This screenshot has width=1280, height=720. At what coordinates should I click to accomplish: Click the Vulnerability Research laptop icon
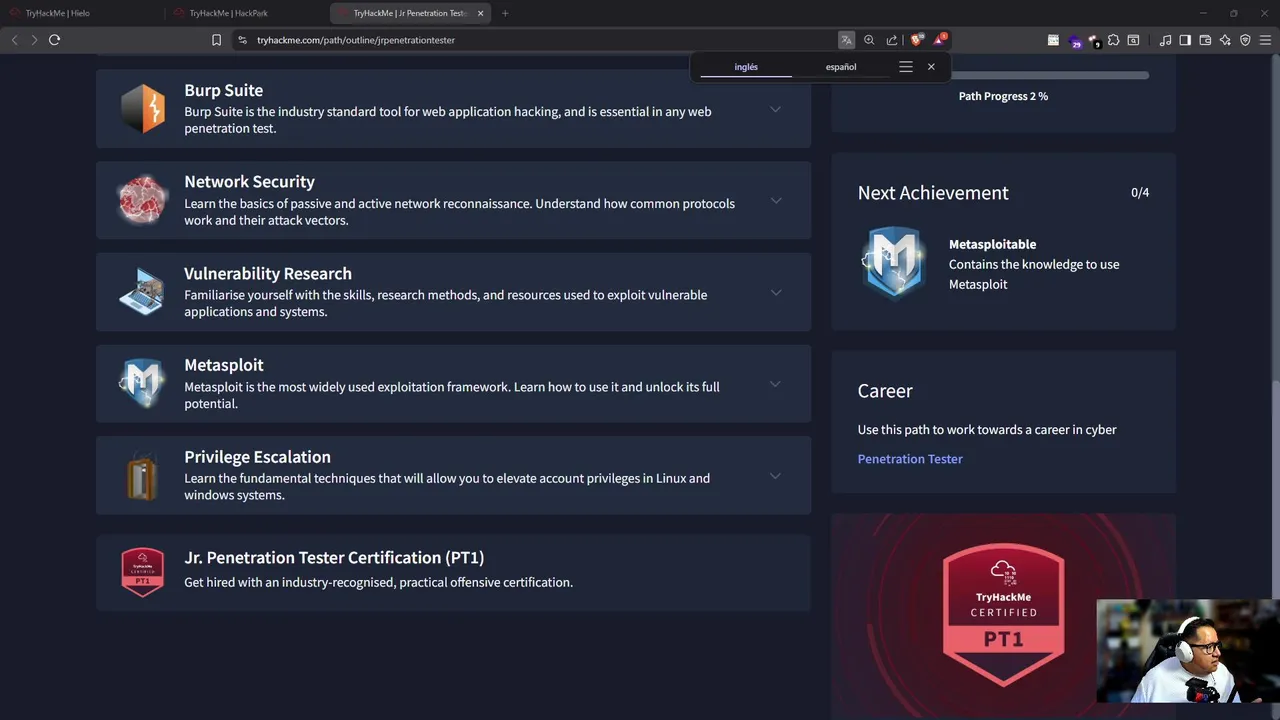coord(142,292)
